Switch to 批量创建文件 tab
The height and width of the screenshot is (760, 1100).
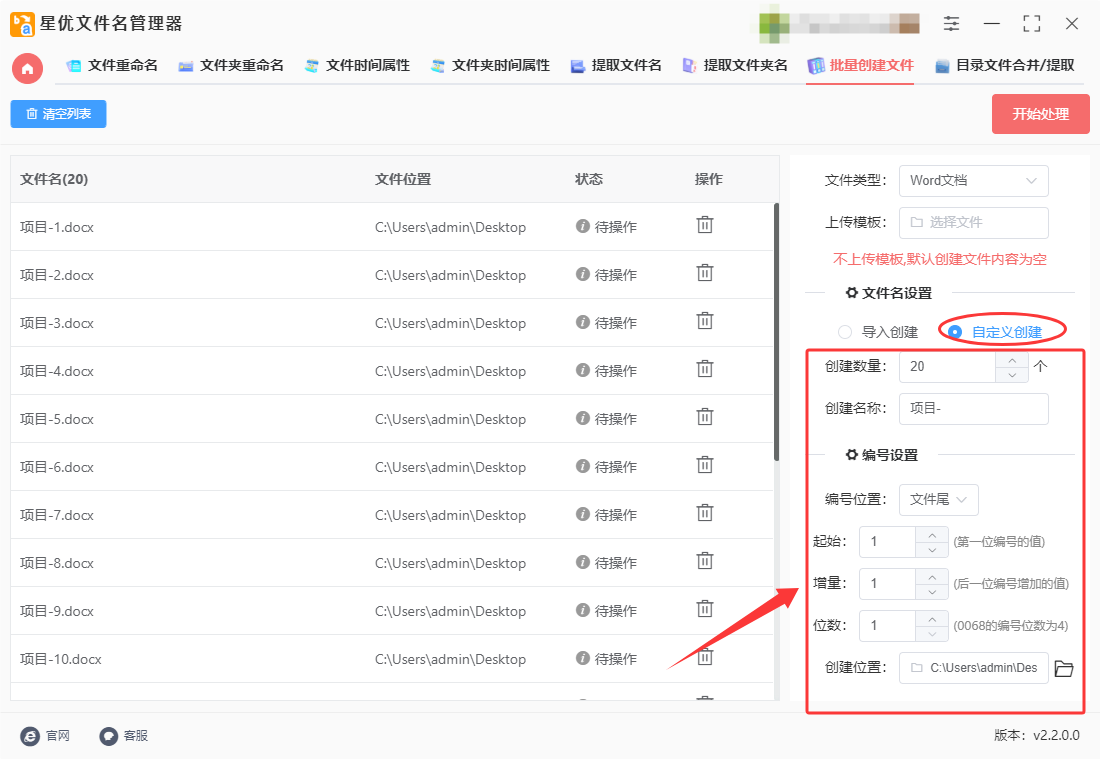coord(860,66)
